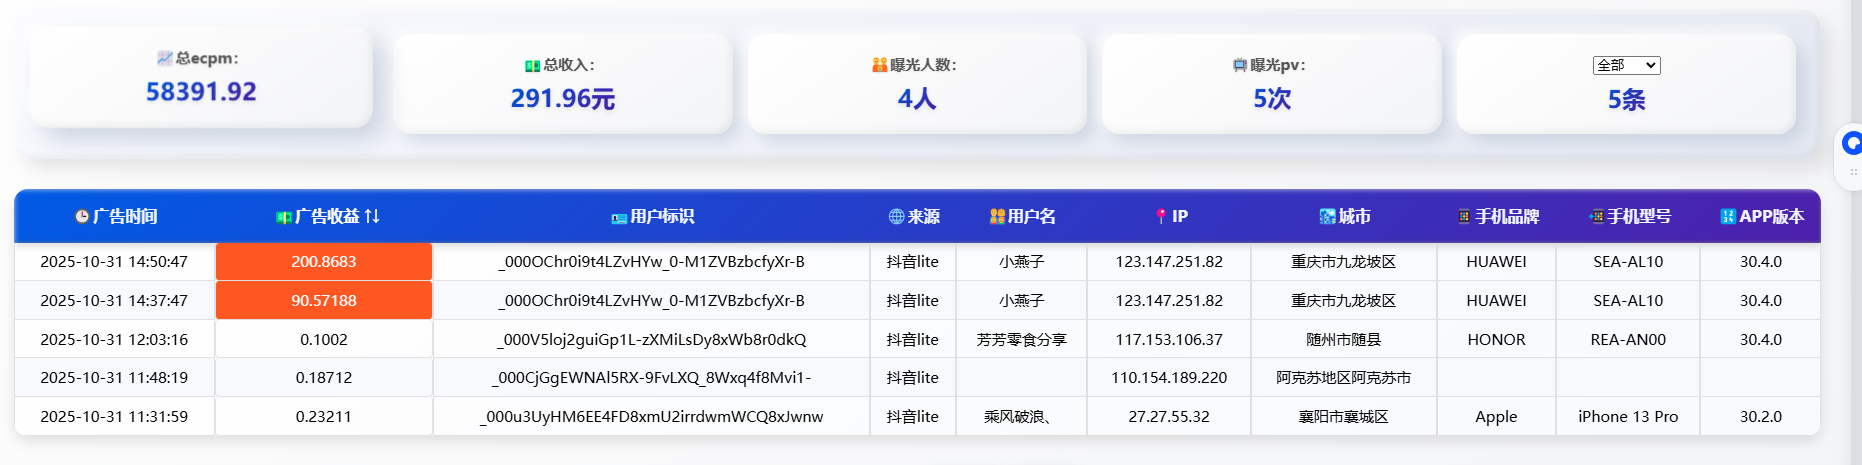Viewport: 1862px width, 465px height.
Task: Select the row with username 芳芳零食分享
Action: (1021, 340)
